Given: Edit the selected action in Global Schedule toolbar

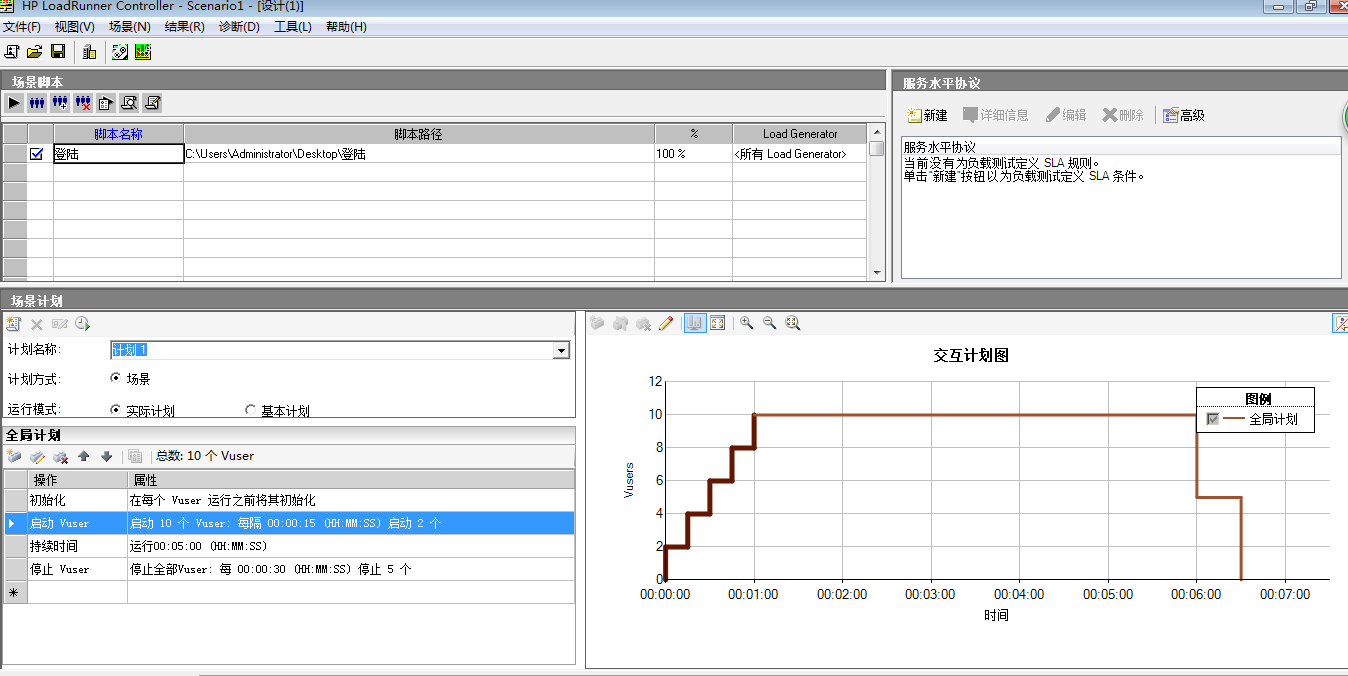Looking at the screenshot, I should [x=37, y=456].
